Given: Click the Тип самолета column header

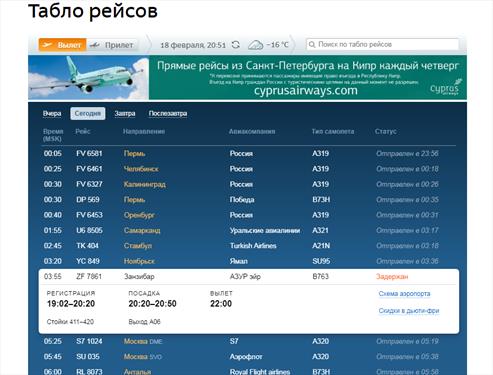Looking at the screenshot, I should point(333,131).
